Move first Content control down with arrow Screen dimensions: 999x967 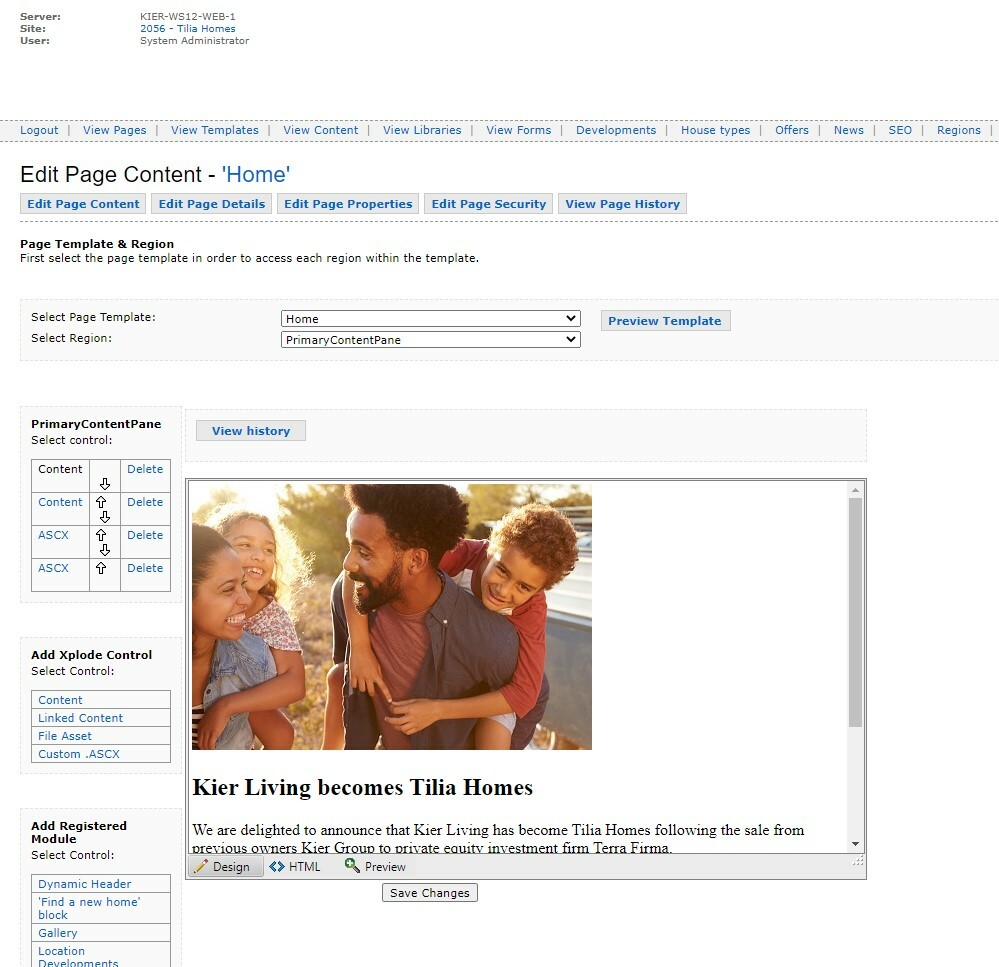click(x=105, y=484)
